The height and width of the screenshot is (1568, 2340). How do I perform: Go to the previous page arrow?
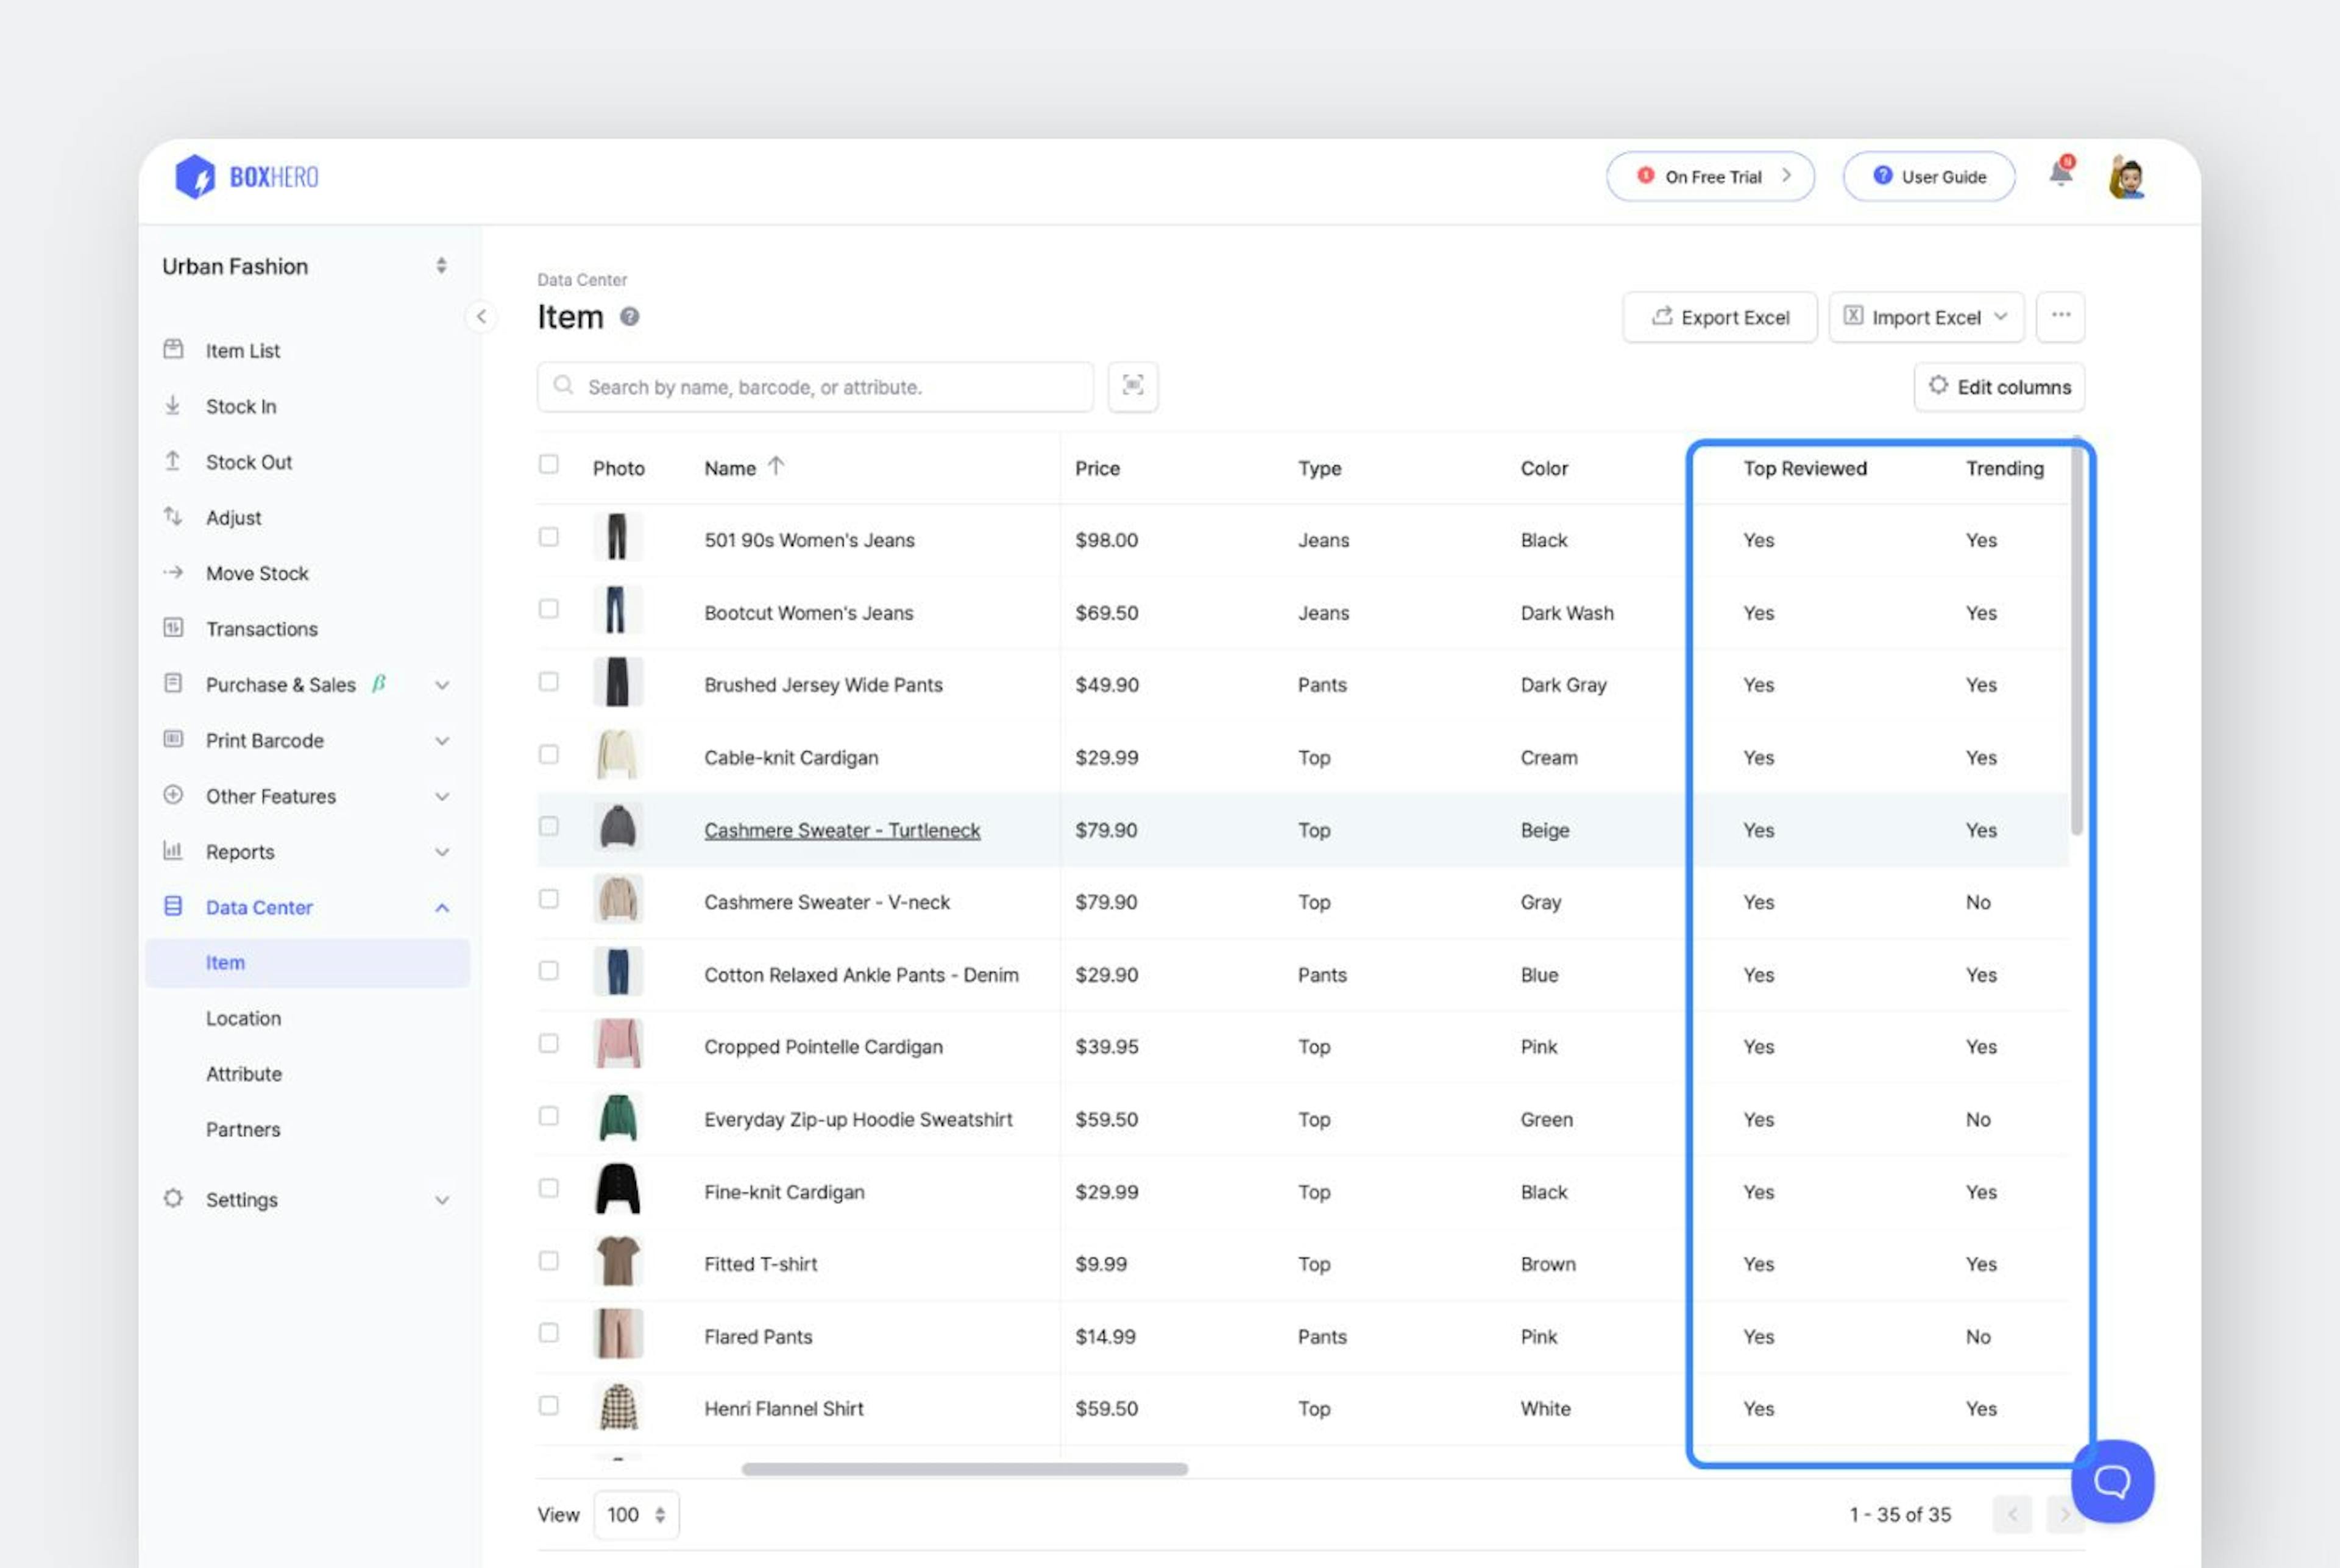(2012, 1514)
